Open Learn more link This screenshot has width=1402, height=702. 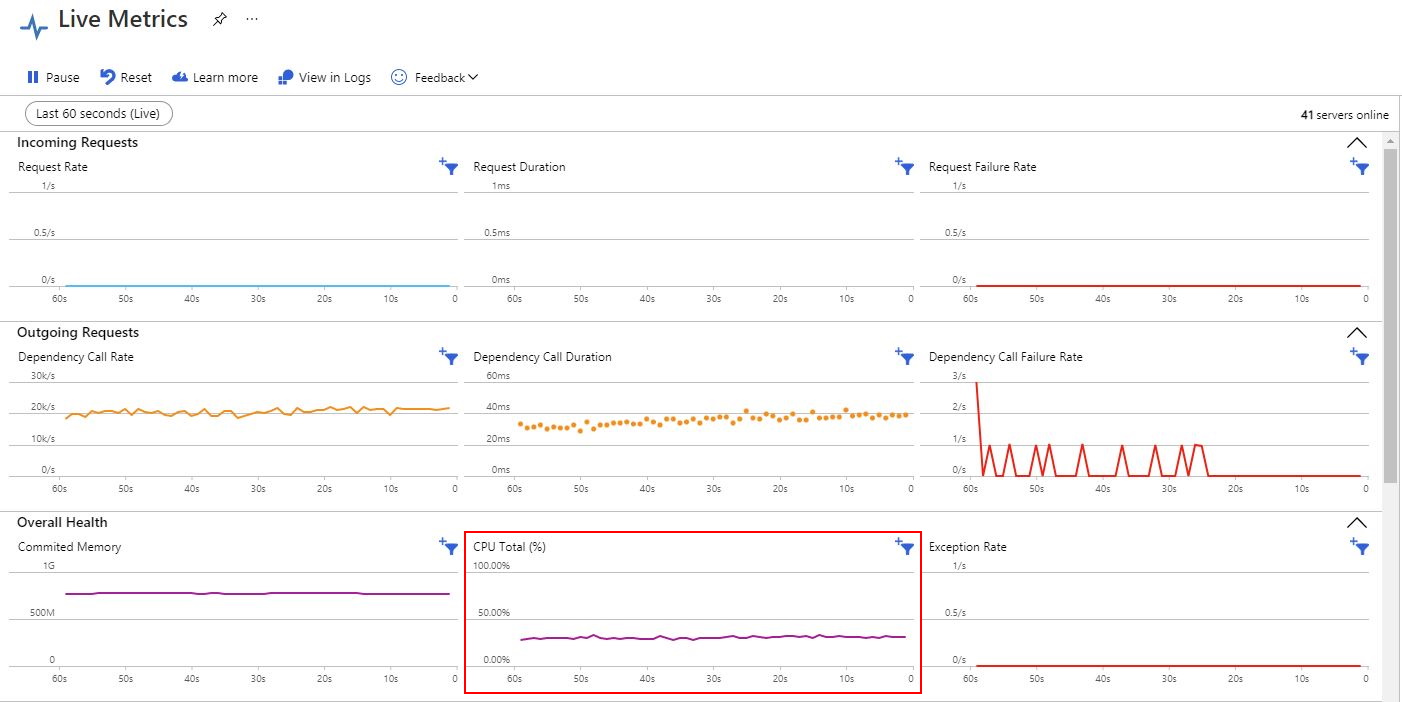coord(215,77)
